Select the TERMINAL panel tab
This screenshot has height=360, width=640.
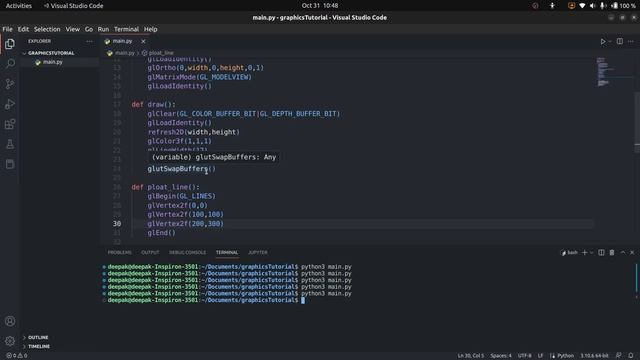click(x=227, y=253)
